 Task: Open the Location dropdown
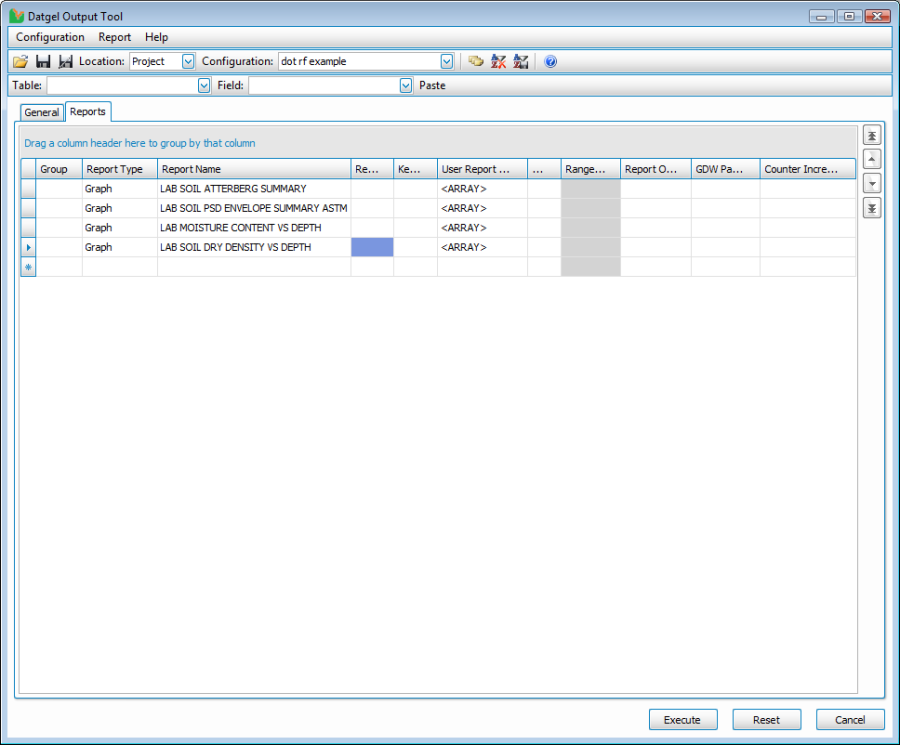click(188, 62)
